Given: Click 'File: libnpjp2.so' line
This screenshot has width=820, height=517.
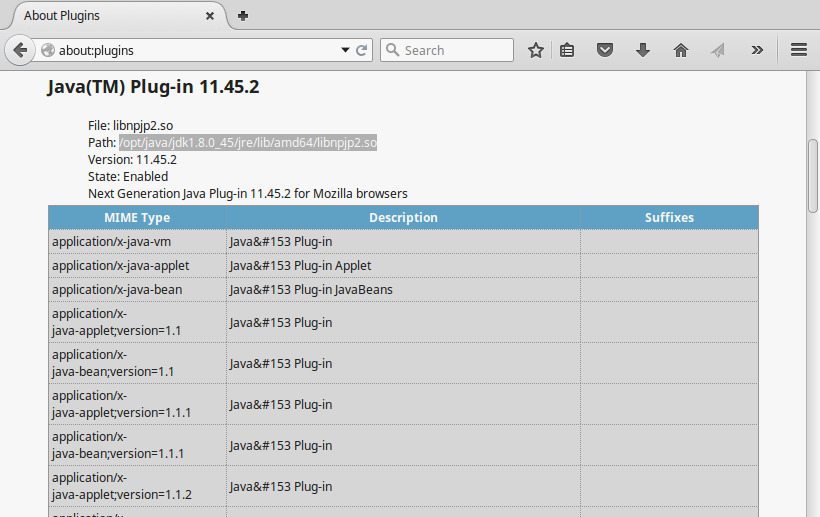Looking at the screenshot, I should pos(130,125).
